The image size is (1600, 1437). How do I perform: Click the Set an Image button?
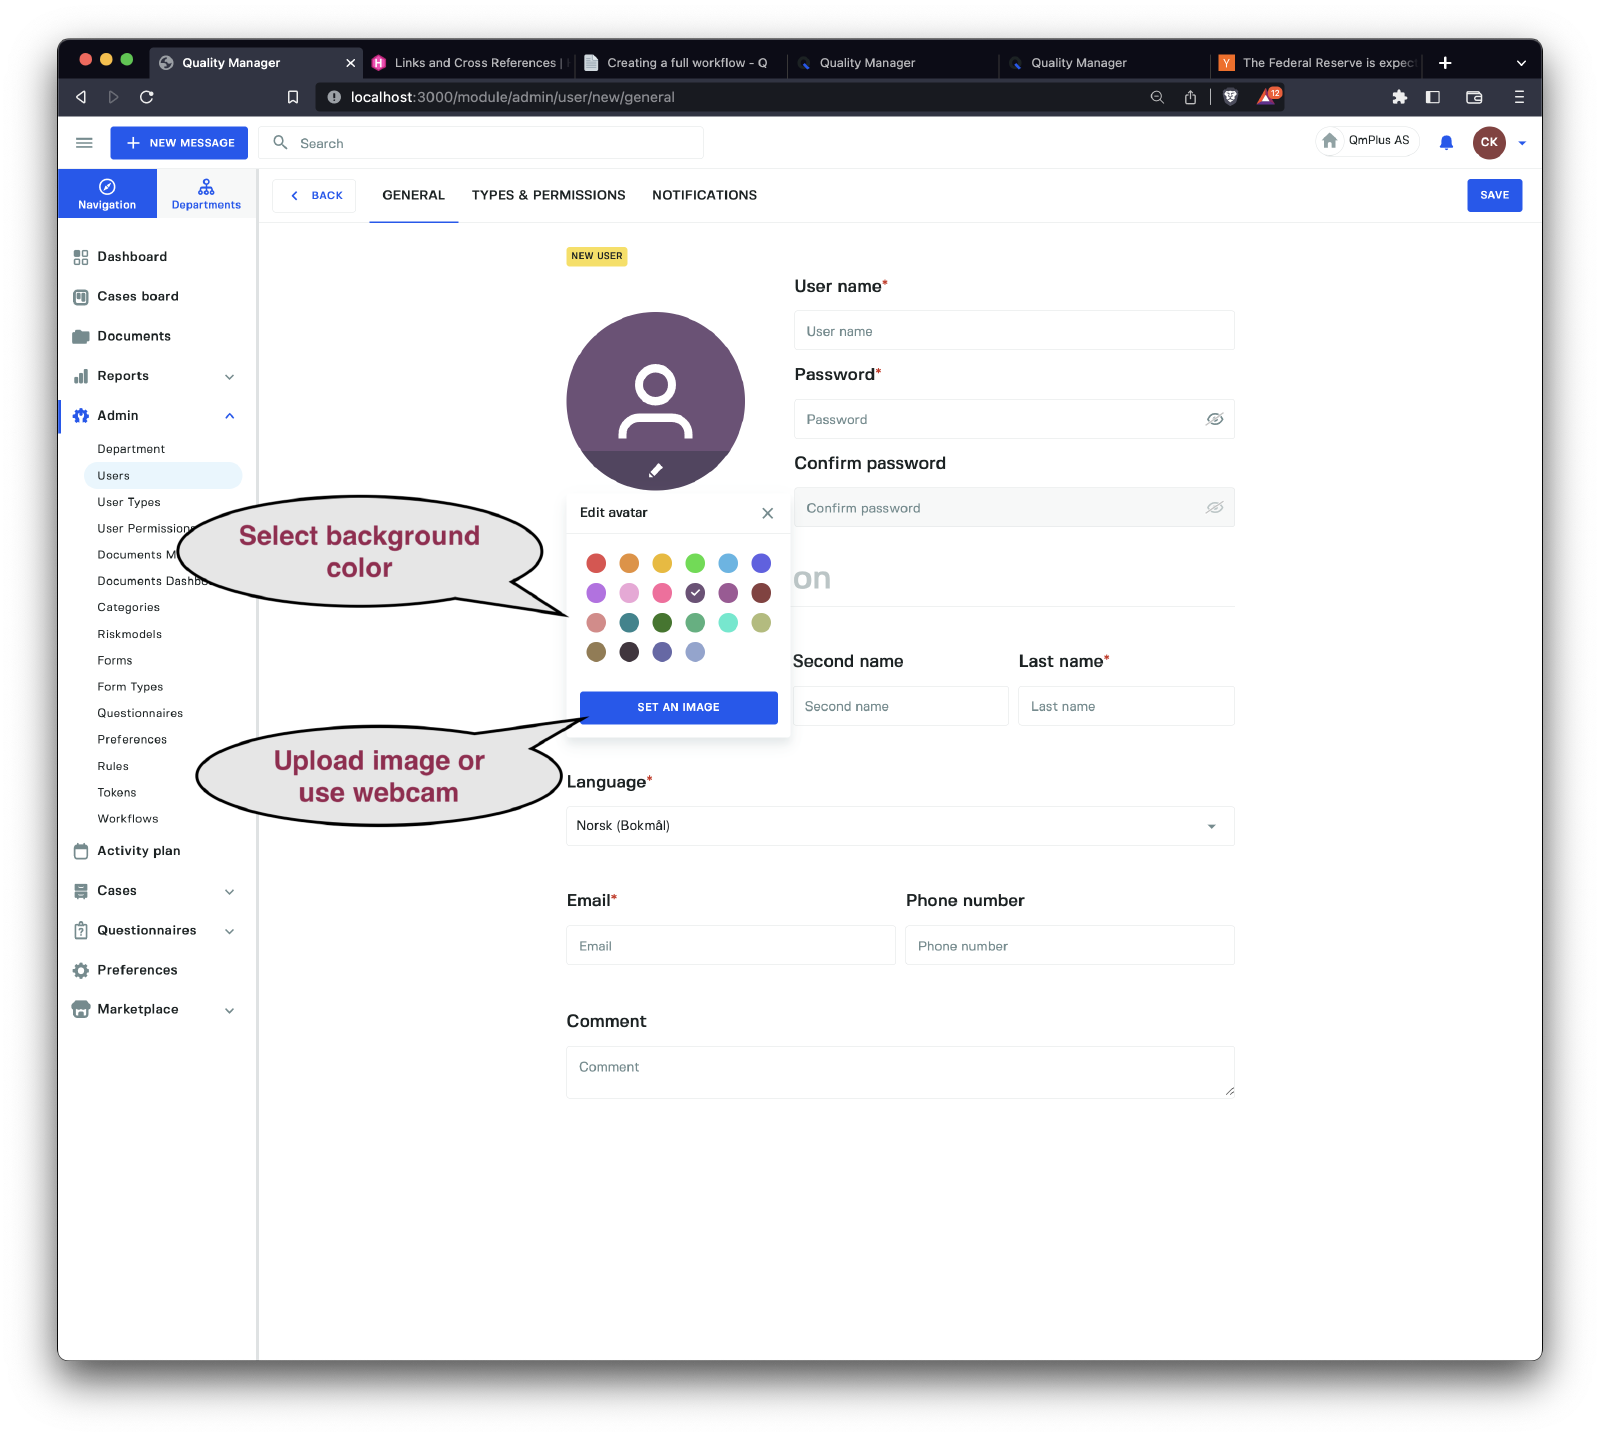678,707
